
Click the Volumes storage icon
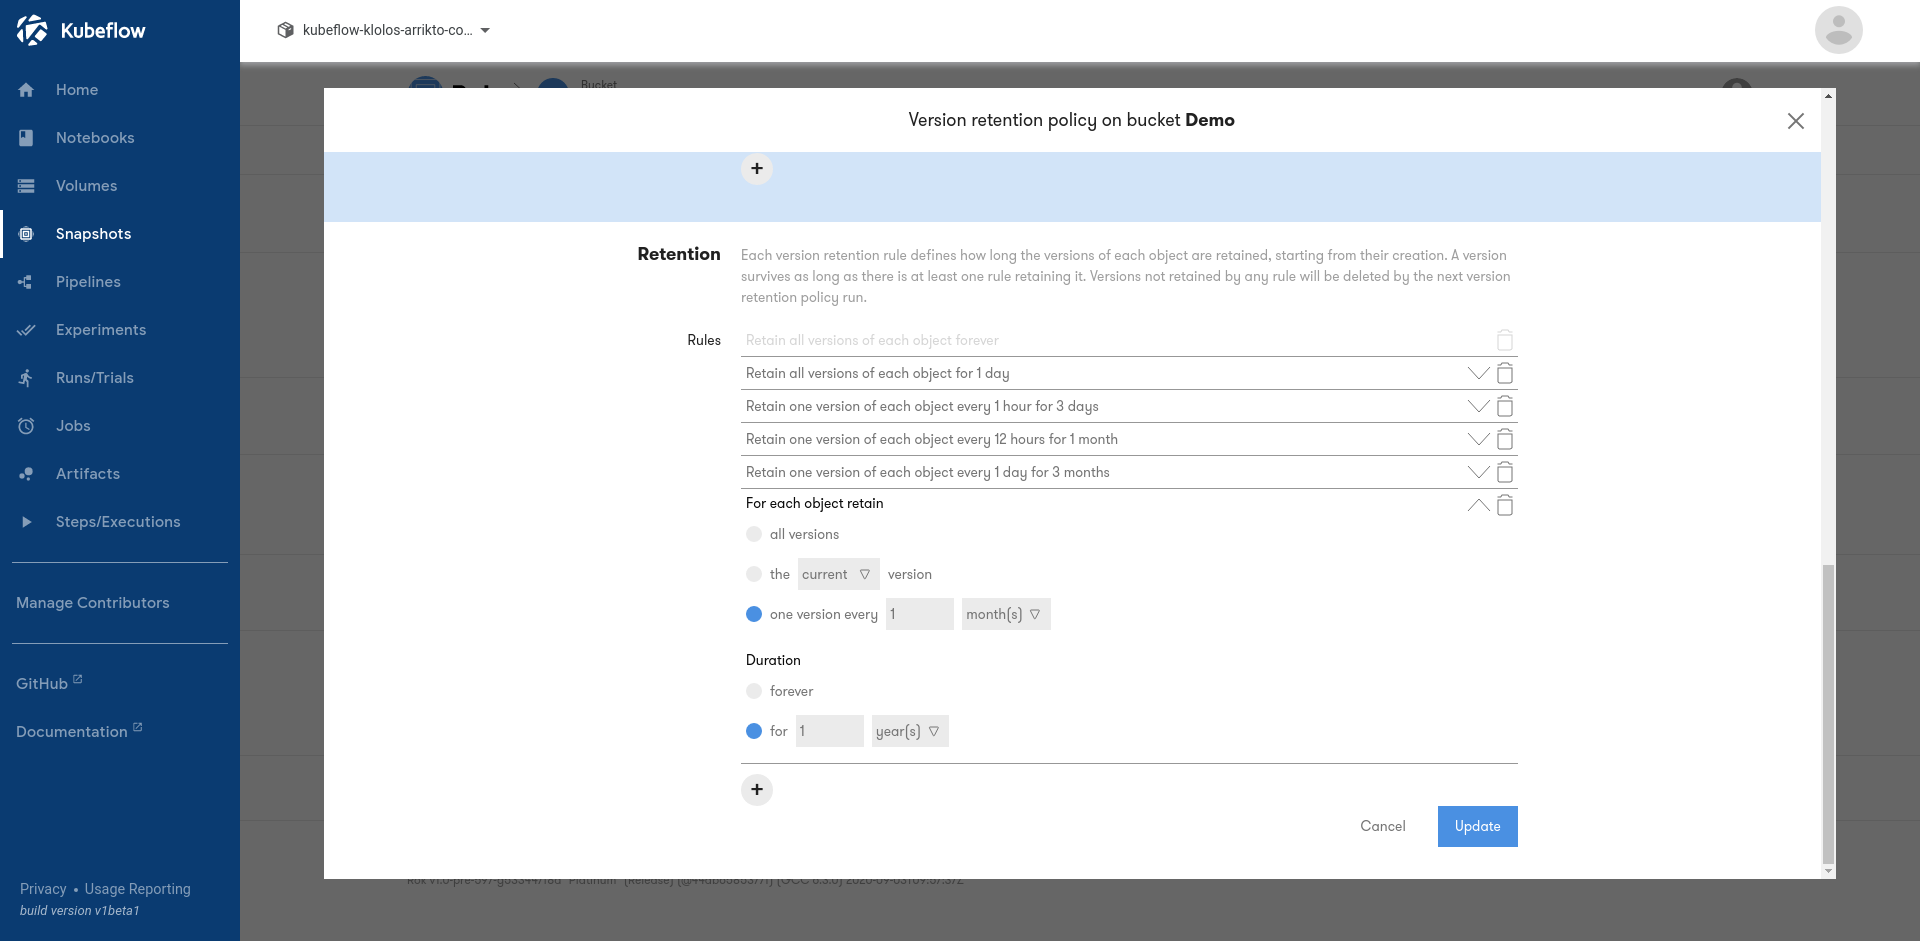point(26,186)
